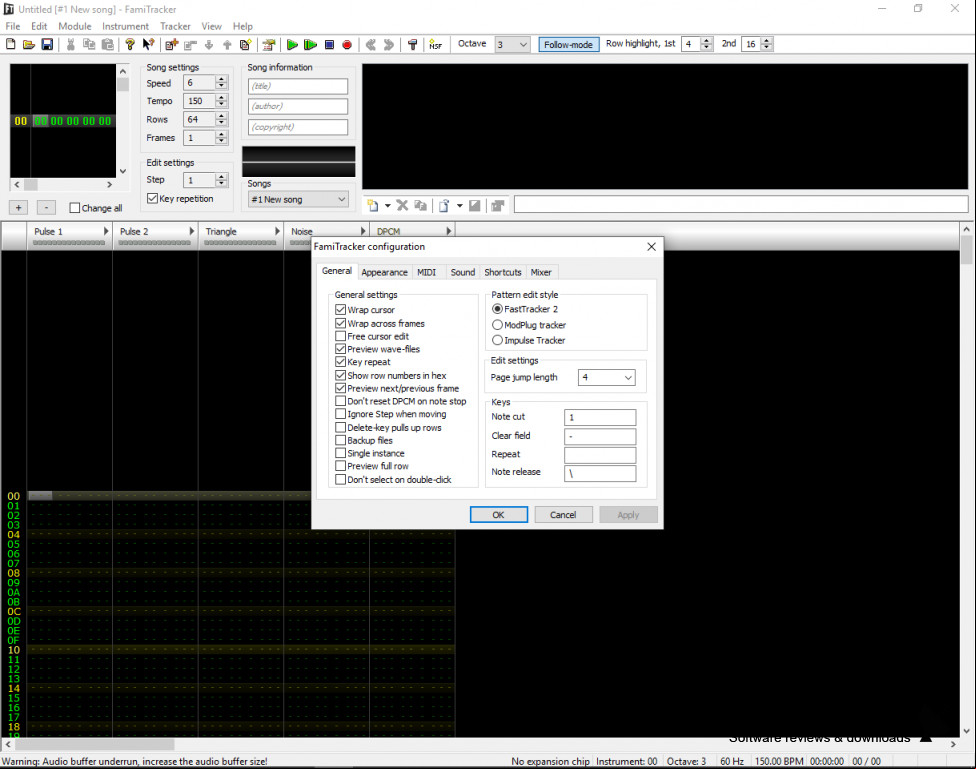Screen dimensions: 976x769
Task: Click the Previous frame double-arrow icon
Action: tap(371, 44)
